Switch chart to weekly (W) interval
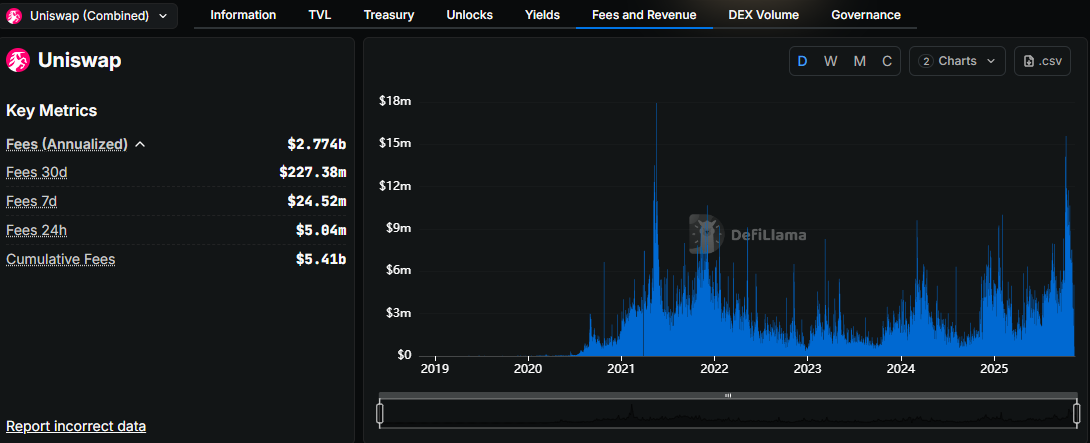The image size is (1090, 443). (831, 61)
